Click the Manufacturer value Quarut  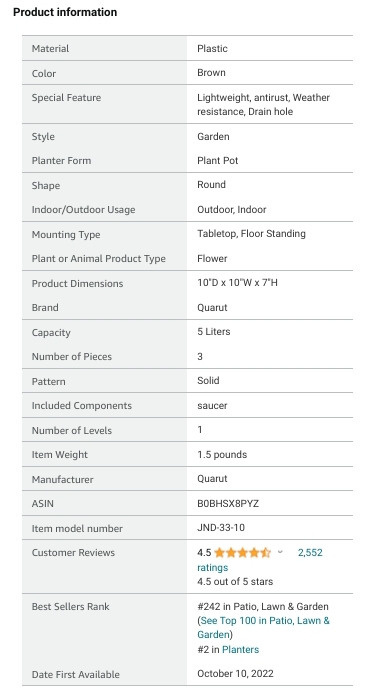click(212, 479)
